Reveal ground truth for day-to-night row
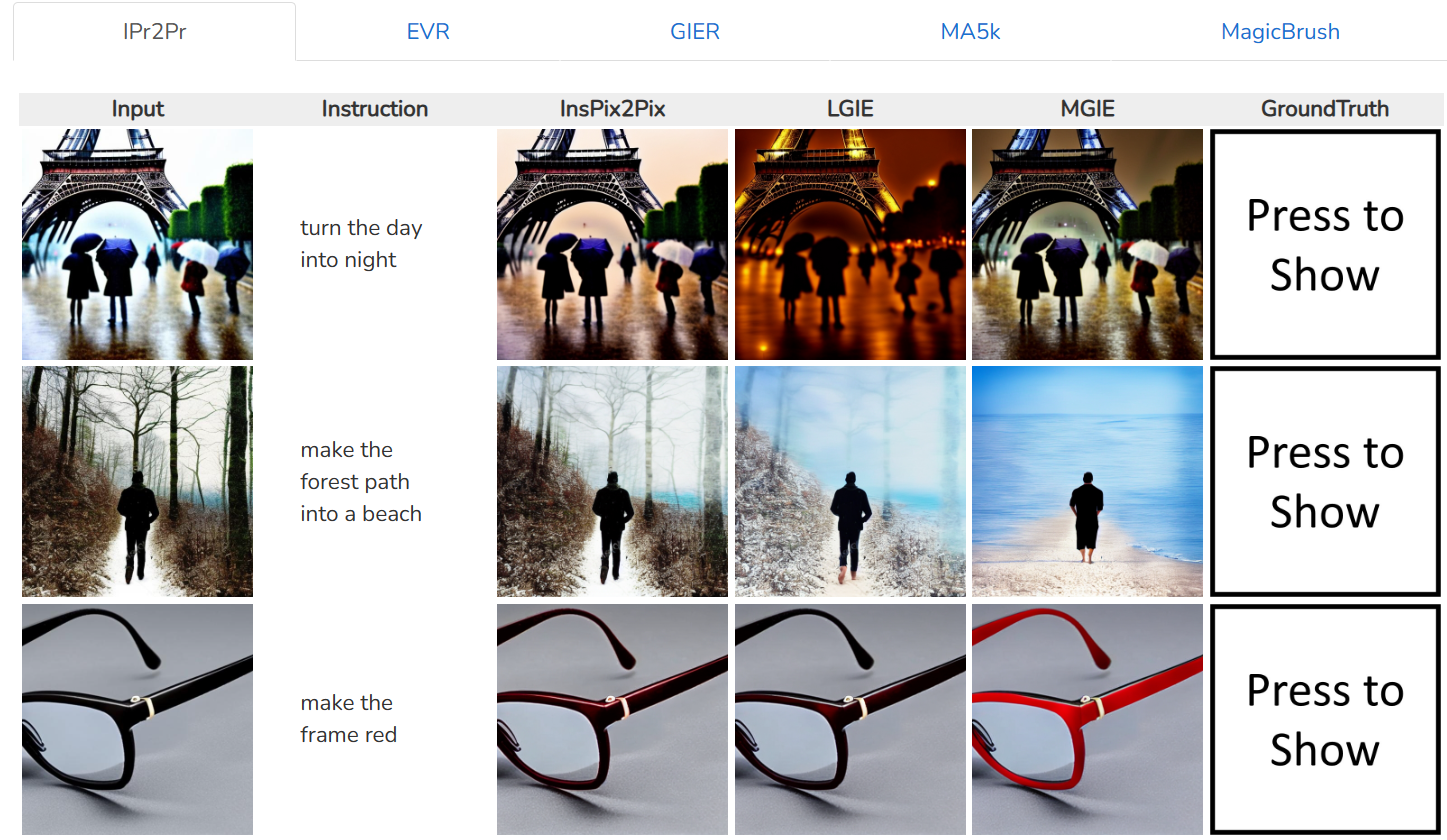Image resolution: width=1447 pixels, height=840 pixels. 1325,244
